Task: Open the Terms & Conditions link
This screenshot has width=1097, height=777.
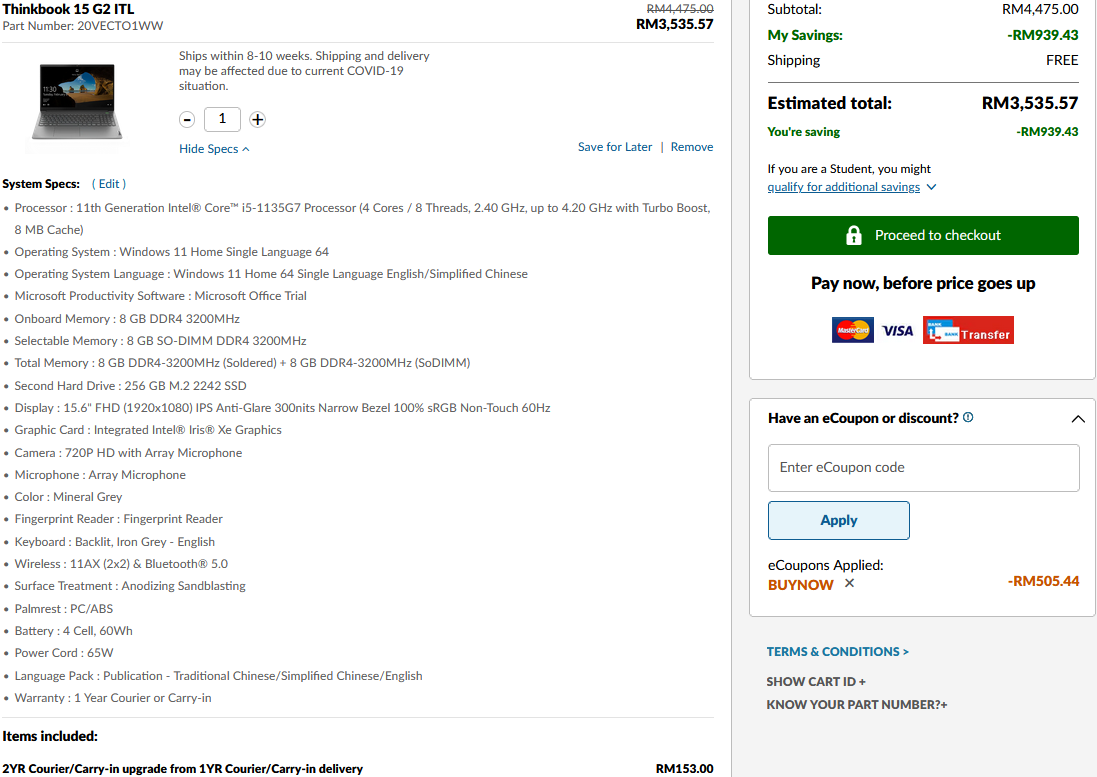Action: 837,651
